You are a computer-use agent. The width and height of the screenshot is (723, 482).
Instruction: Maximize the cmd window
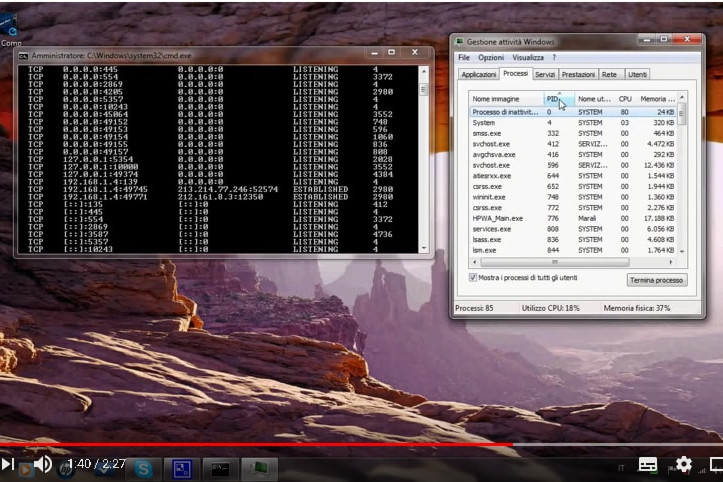(391, 52)
